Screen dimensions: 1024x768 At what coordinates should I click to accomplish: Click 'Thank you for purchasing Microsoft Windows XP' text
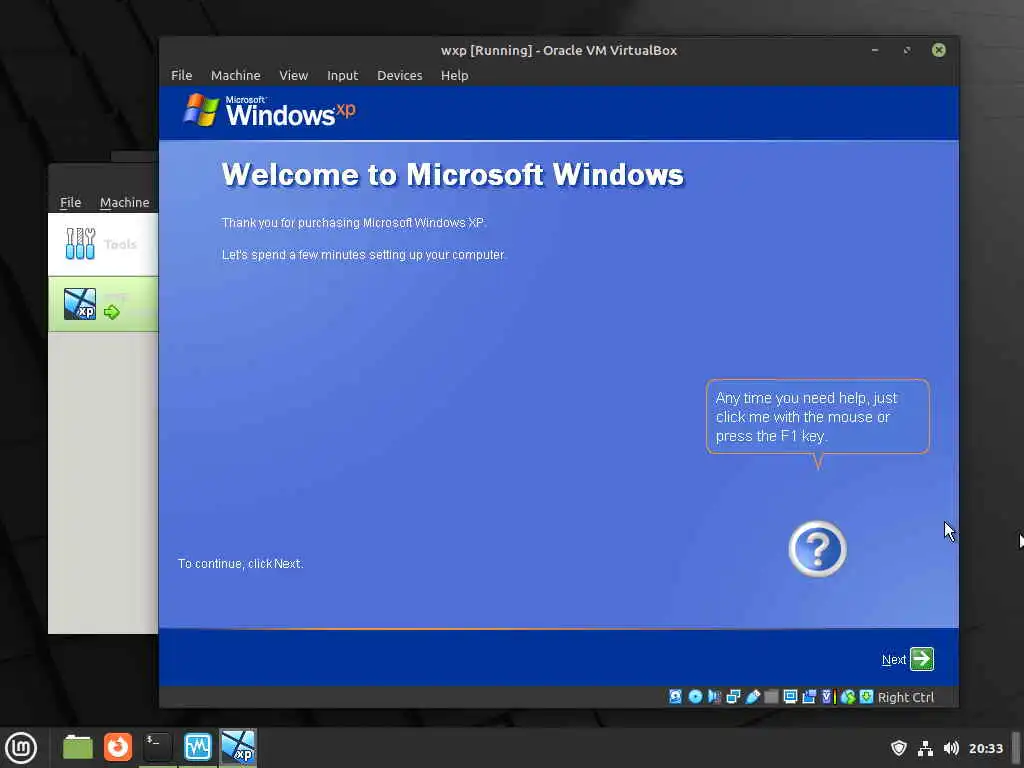click(354, 223)
